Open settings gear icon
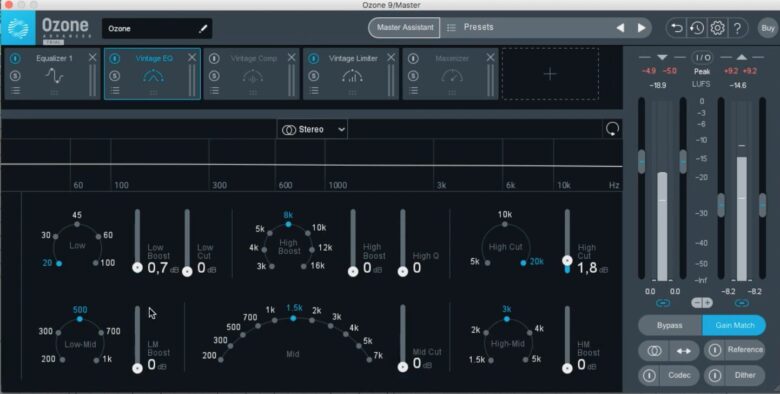 point(717,28)
